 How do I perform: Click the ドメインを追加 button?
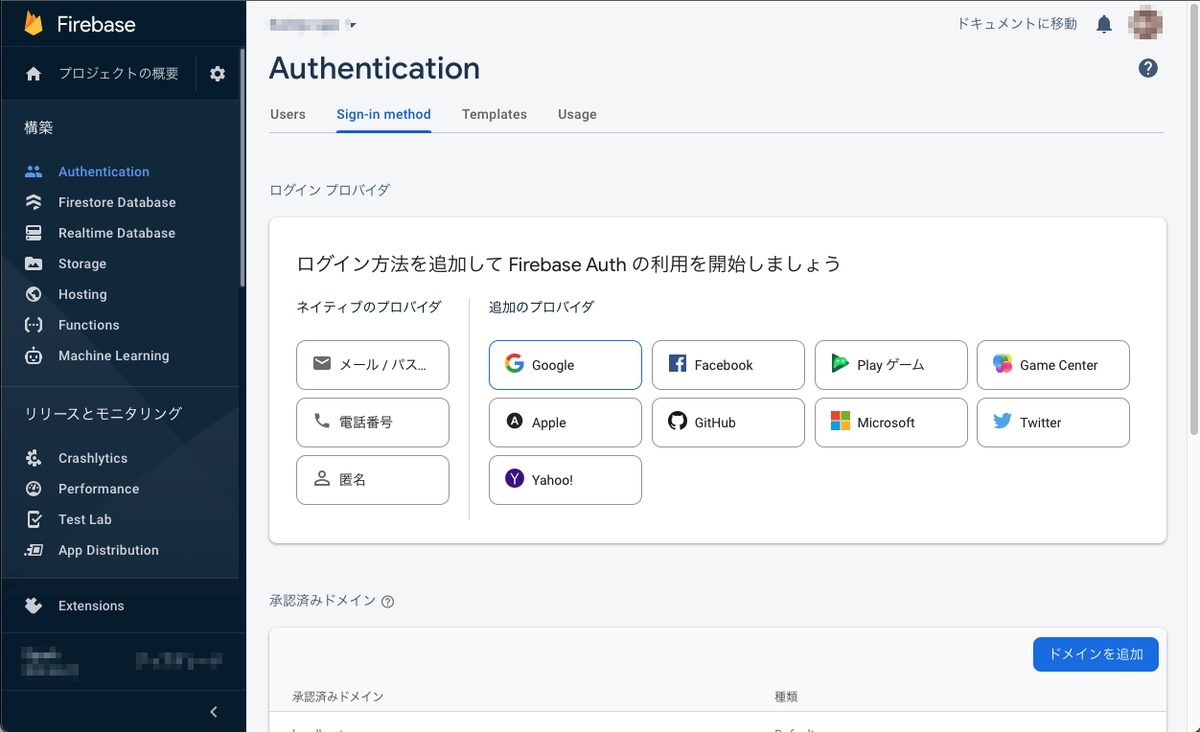point(1095,654)
